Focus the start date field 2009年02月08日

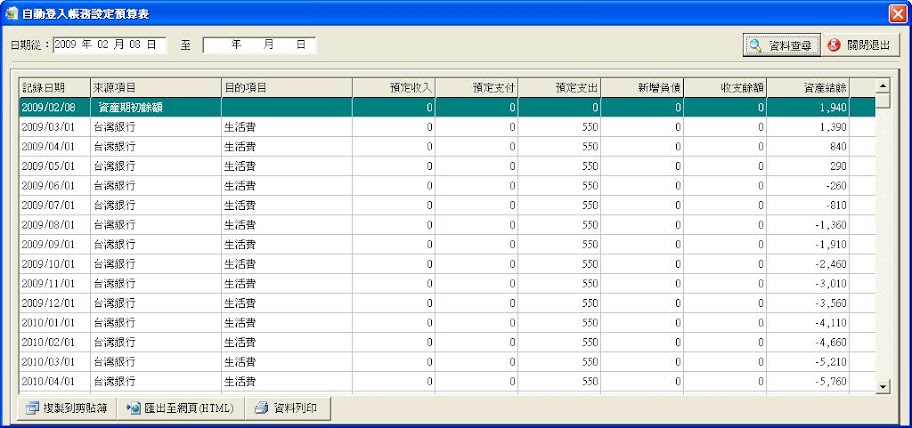point(110,45)
